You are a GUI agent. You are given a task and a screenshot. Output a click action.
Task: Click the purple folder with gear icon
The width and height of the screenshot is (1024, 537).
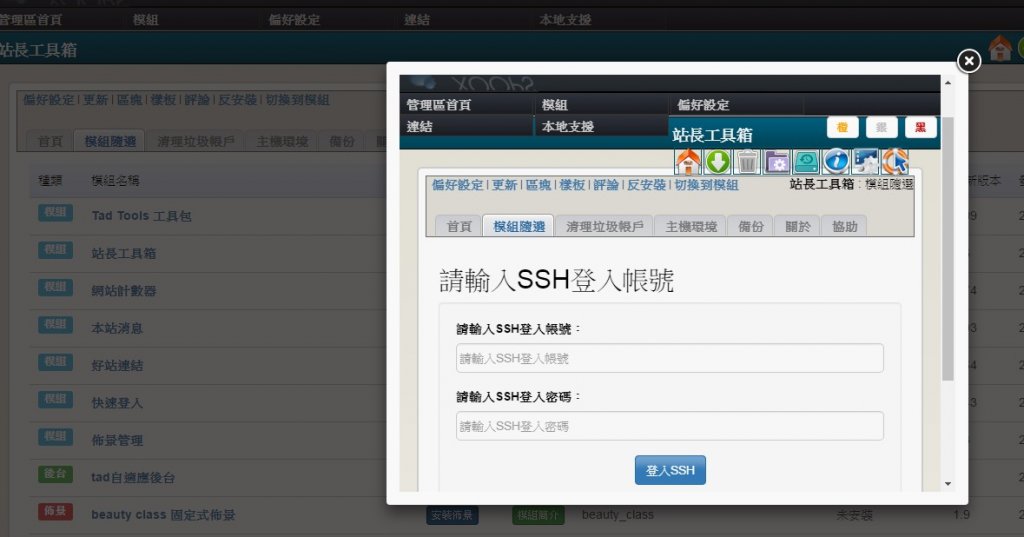pyautogui.click(x=777, y=161)
